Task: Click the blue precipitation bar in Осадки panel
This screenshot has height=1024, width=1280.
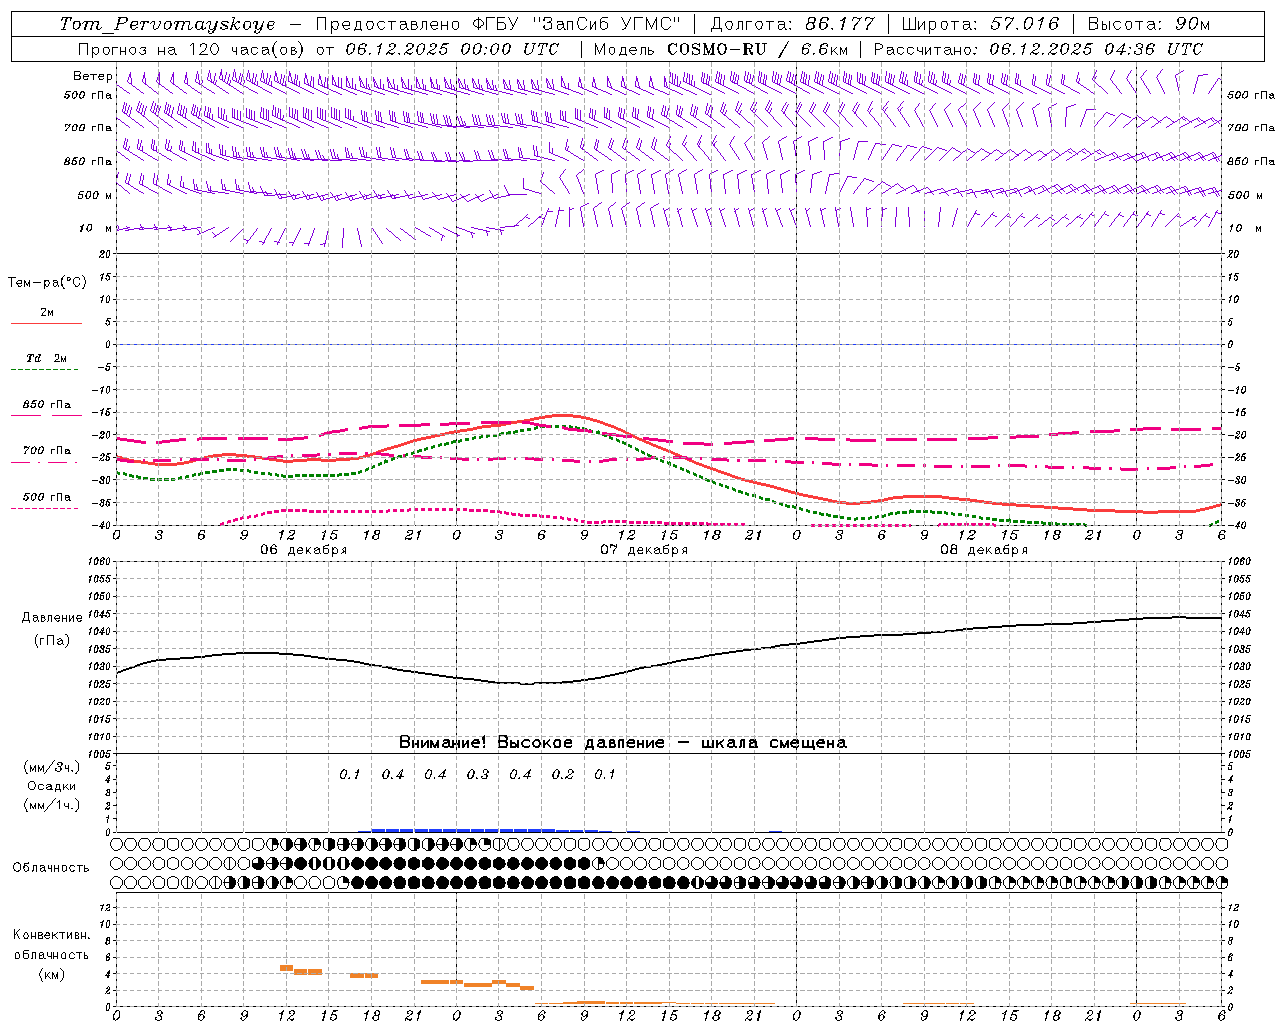Action: point(485,830)
